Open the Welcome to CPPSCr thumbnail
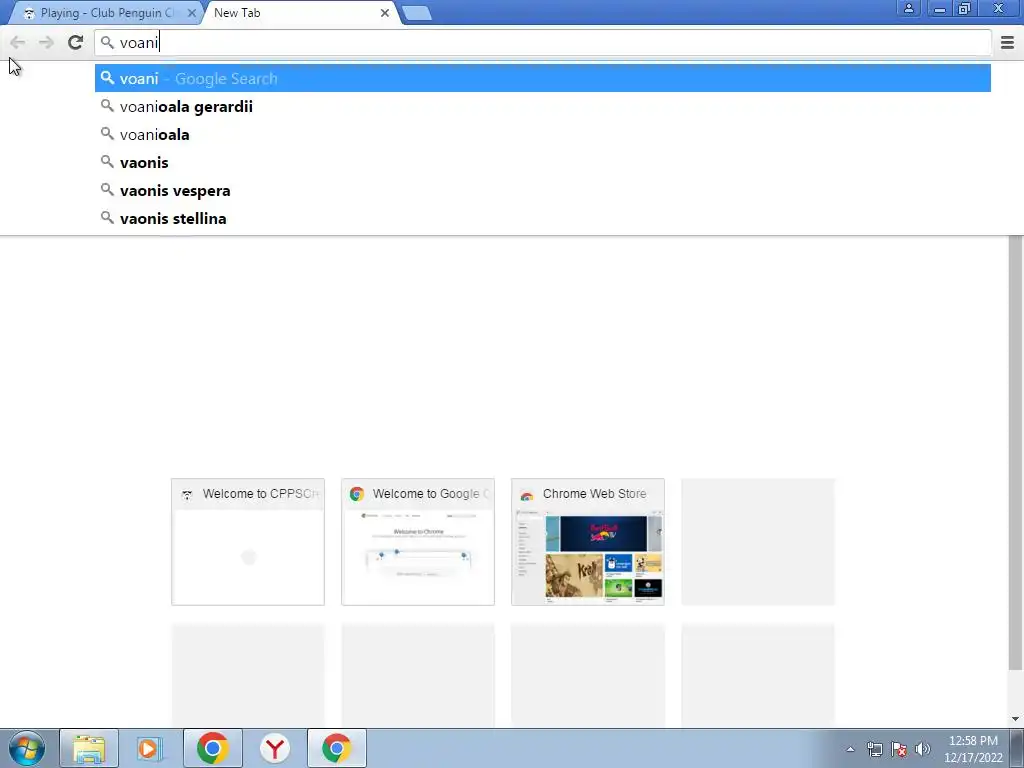This screenshot has height=768, width=1024. [248, 542]
